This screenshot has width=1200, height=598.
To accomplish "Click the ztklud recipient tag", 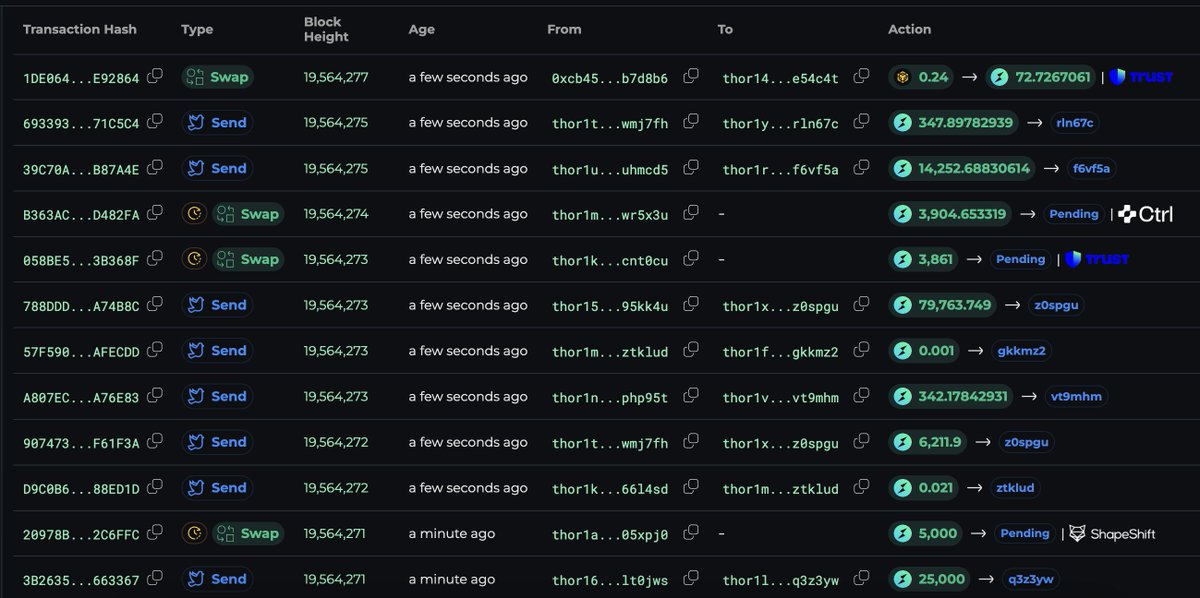I will click(1017, 488).
